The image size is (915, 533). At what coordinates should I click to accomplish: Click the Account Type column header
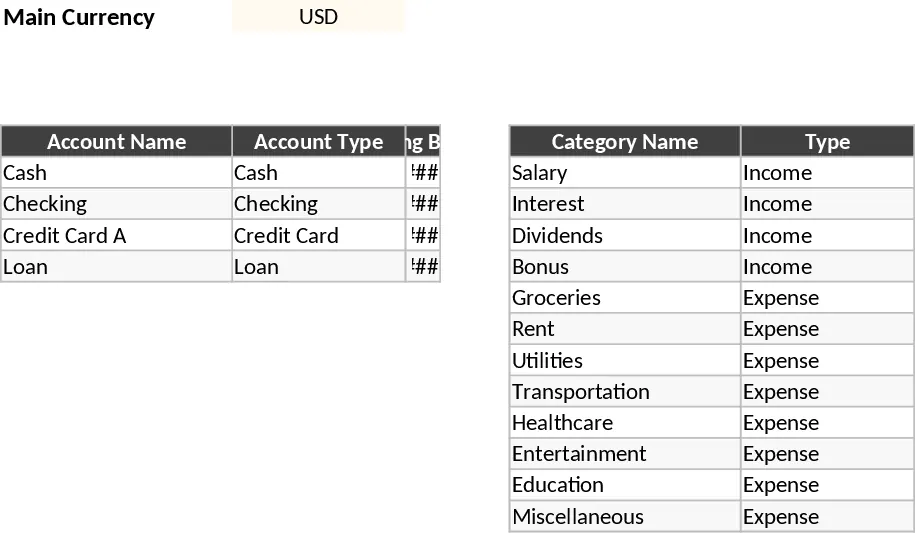[319, 142]
